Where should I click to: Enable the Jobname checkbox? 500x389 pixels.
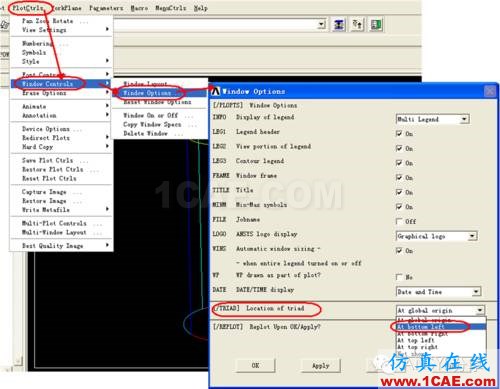click(x=399, y=221)
